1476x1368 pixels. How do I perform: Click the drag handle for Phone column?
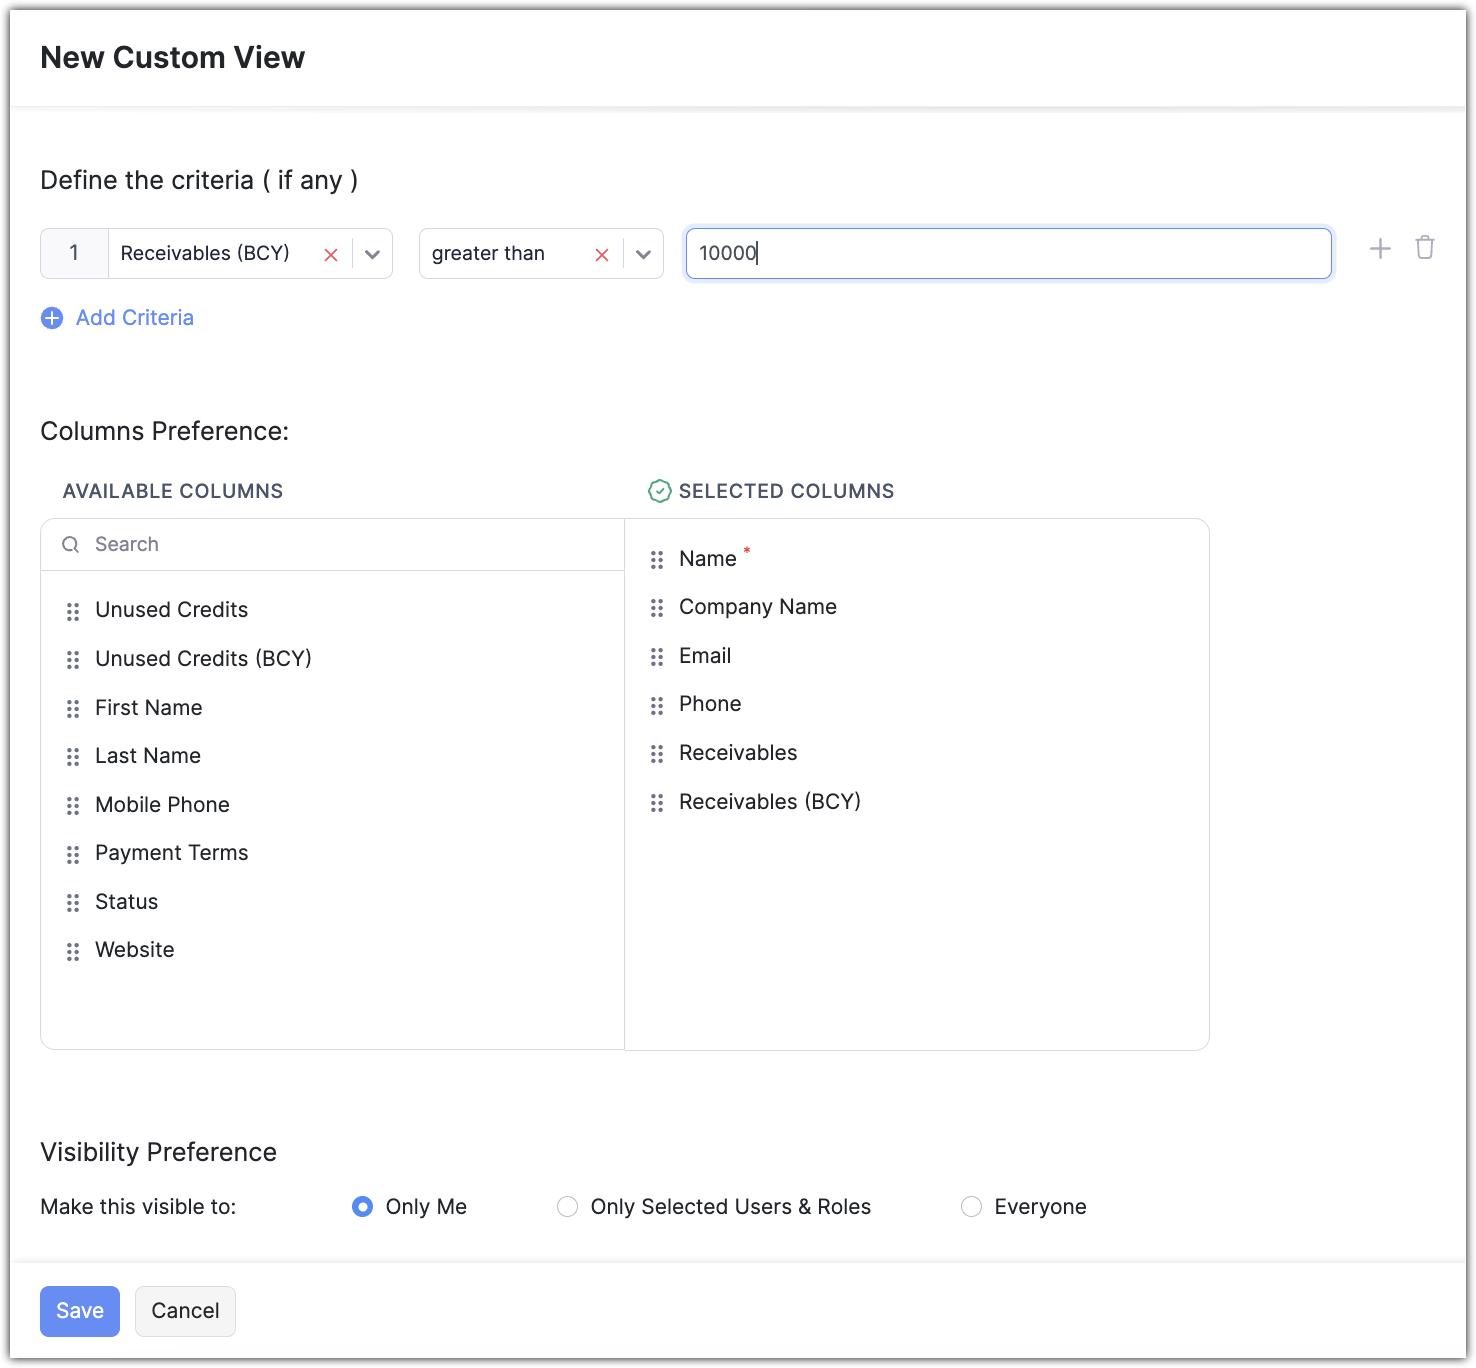[657, 706]
